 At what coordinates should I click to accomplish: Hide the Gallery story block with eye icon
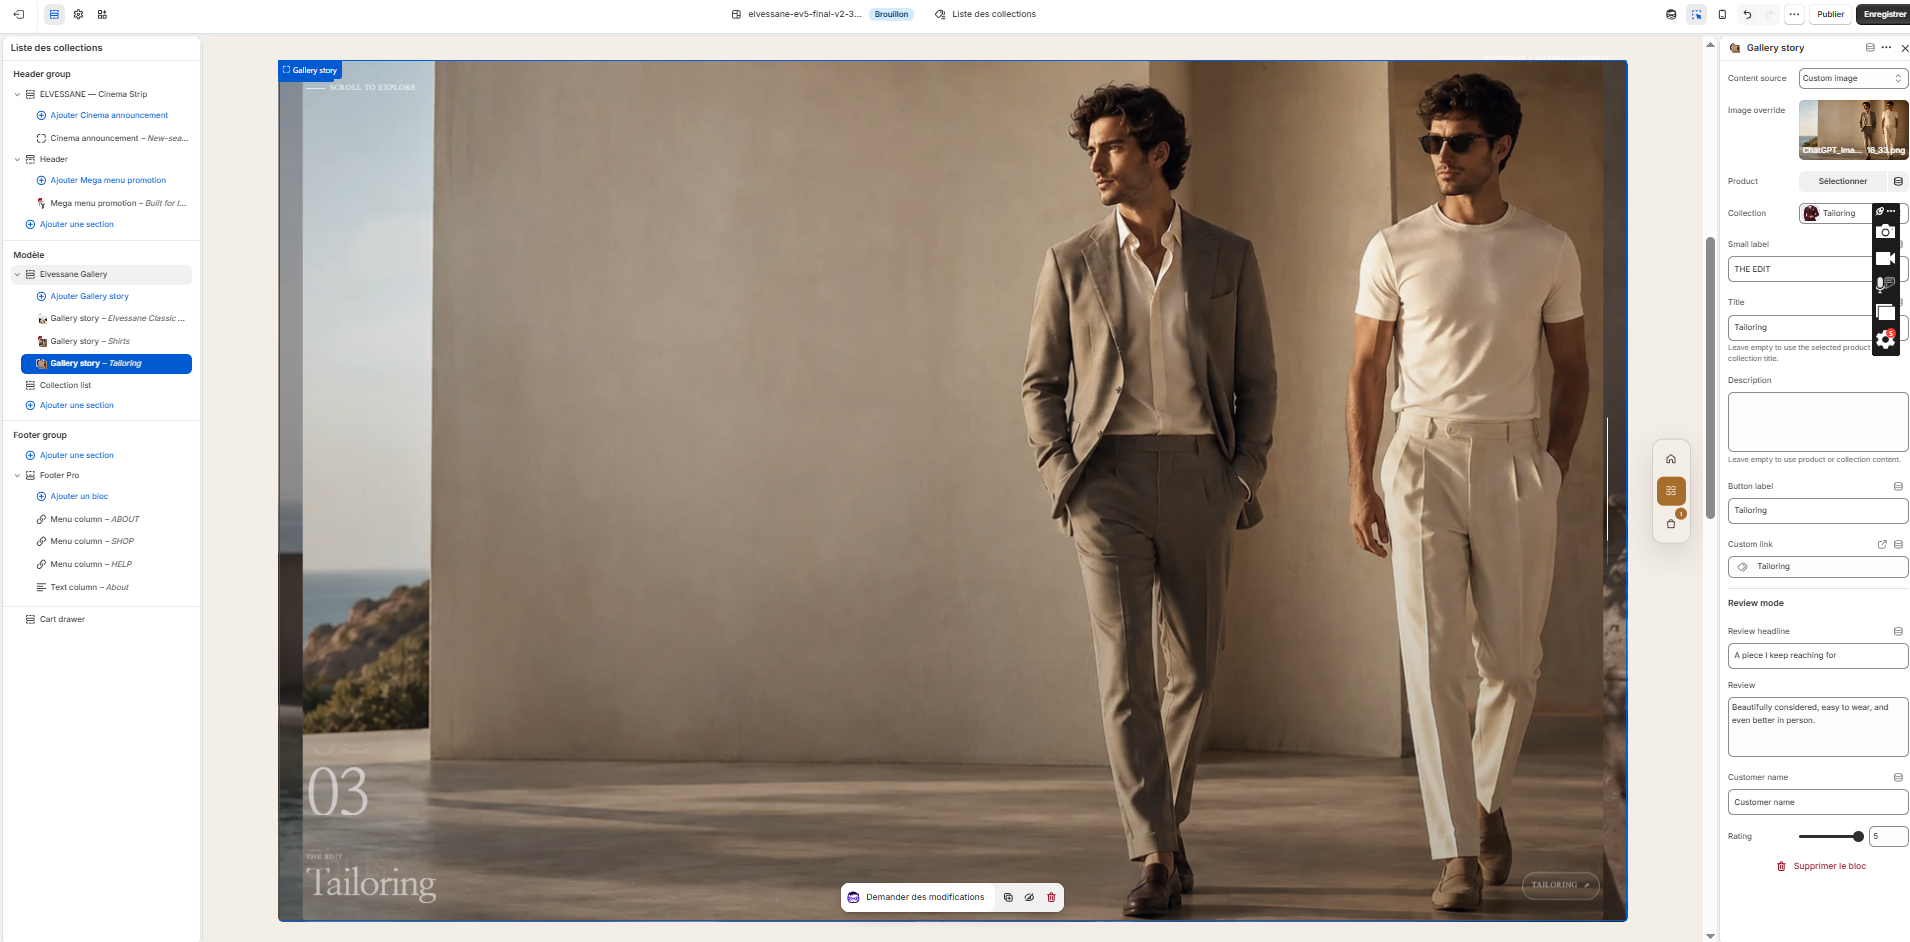[x=1029, y=897]
